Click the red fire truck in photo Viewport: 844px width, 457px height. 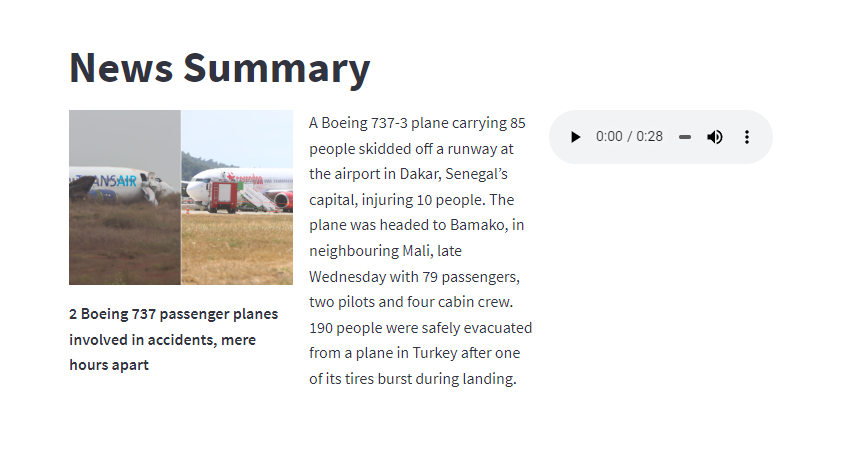[x=222, y=196]
